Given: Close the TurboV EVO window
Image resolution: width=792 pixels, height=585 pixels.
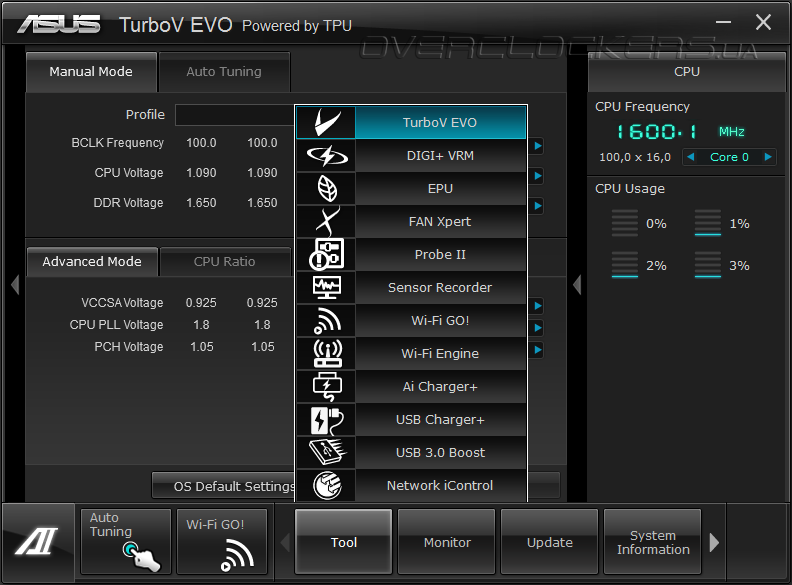Looking at the screenshot, I should point(763,22).
